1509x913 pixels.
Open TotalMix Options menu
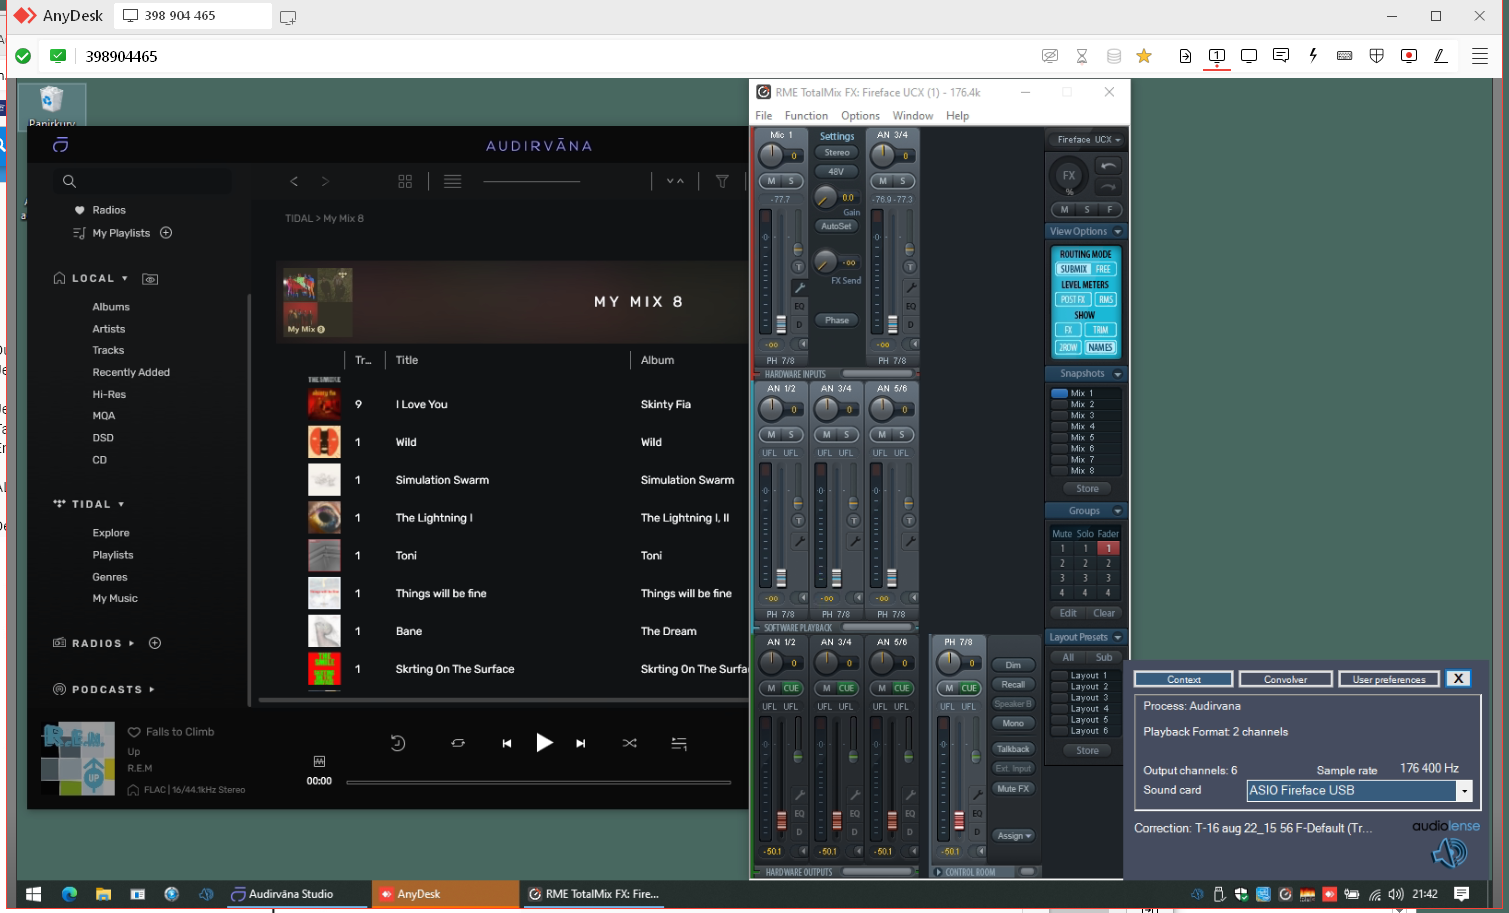(860, 116)
